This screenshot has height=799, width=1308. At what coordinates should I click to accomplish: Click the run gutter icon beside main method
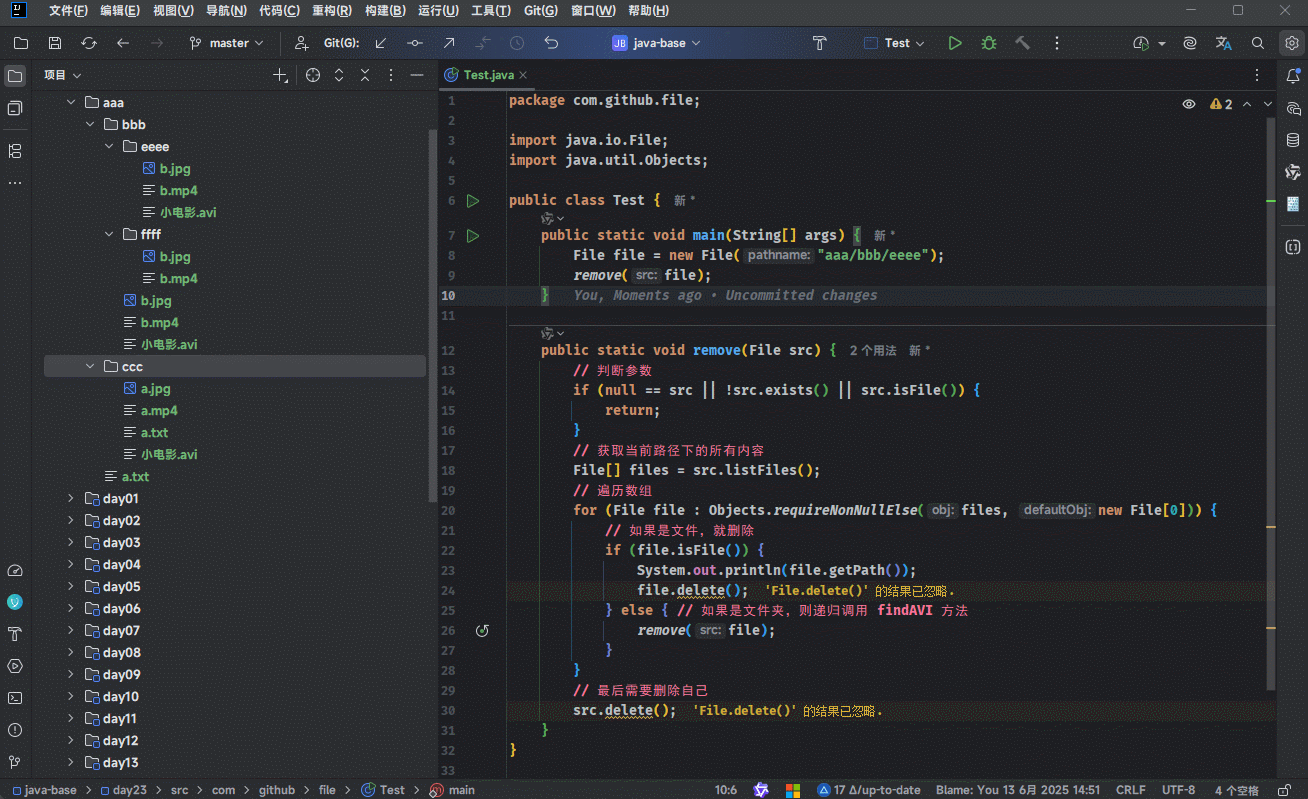point(473,236)
